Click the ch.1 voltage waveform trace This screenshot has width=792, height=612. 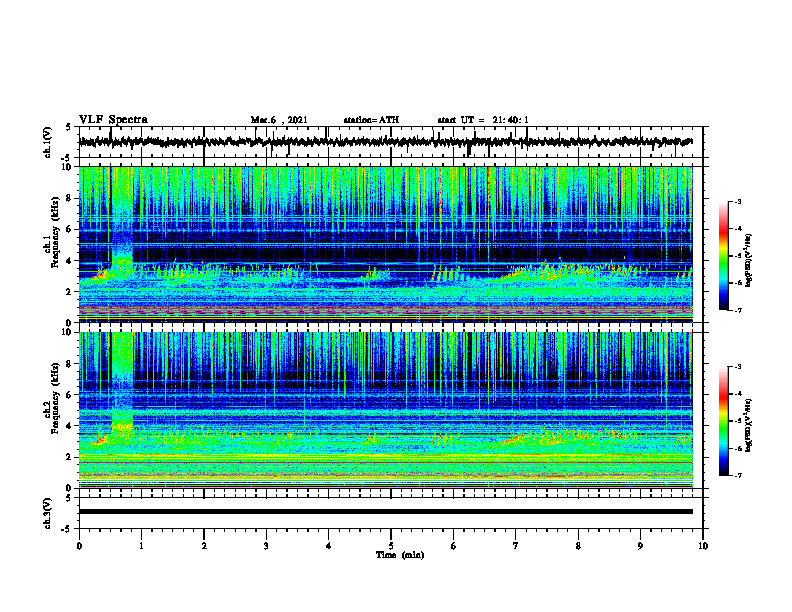(386, 142)
